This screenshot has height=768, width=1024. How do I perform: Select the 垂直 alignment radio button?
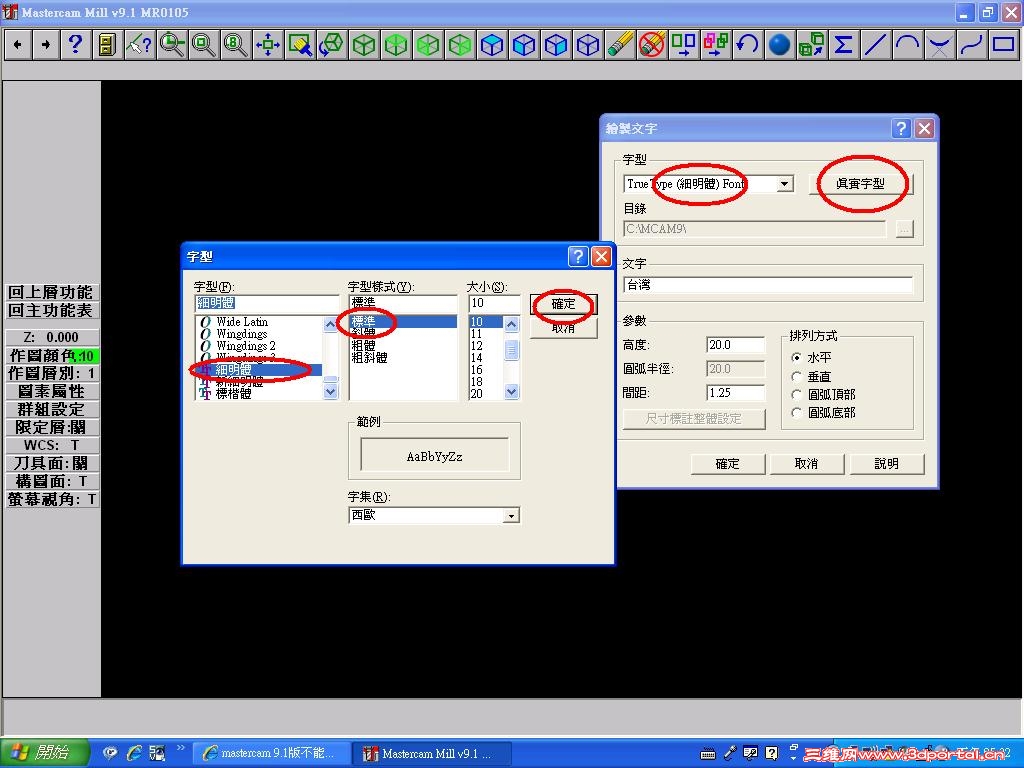click(796, 376)
